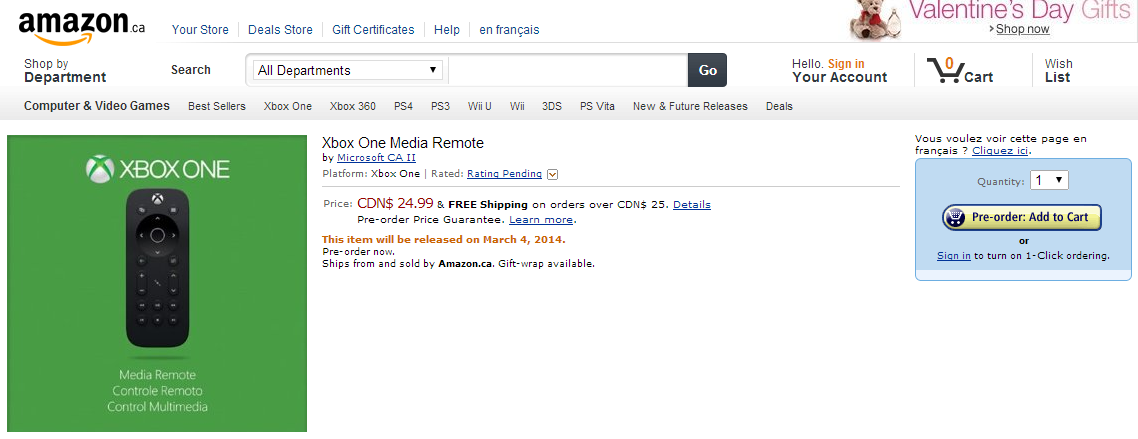The height and width of the screenshot is (439, 1138).
Task: Select the Xbox One category tab
Action: (288, 106)
